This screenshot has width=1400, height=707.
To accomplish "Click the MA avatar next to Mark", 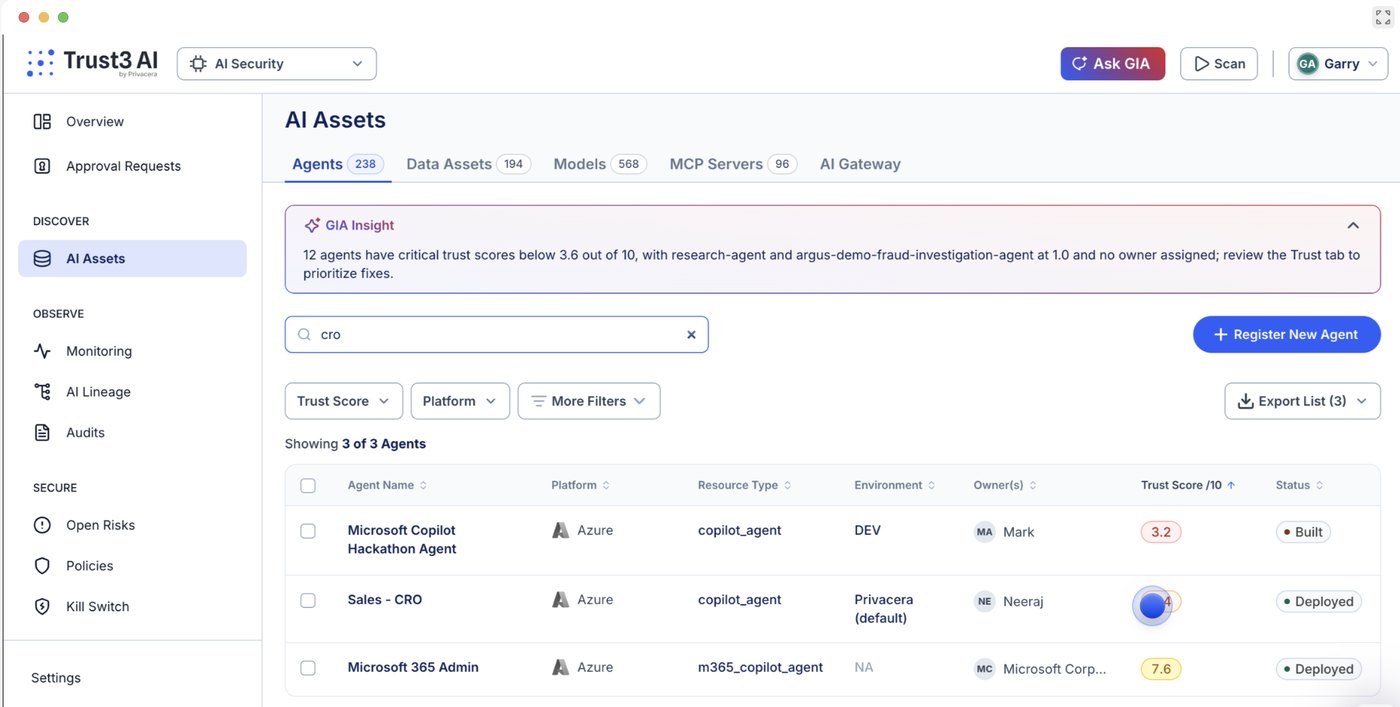I will [985, 532].
